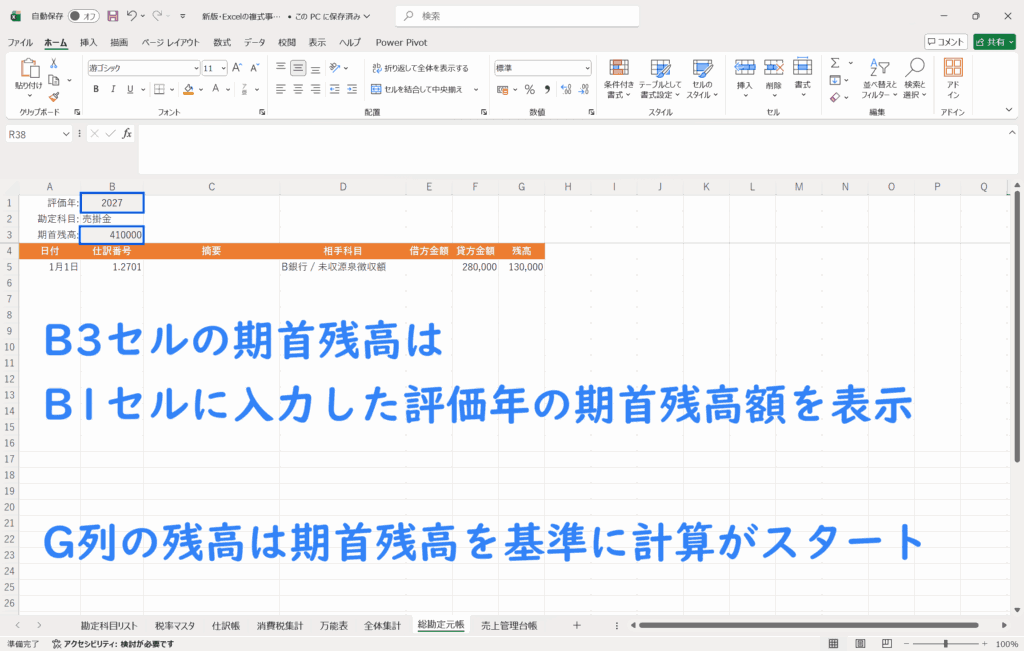Click the fill color paint bucket swatch

188,89
